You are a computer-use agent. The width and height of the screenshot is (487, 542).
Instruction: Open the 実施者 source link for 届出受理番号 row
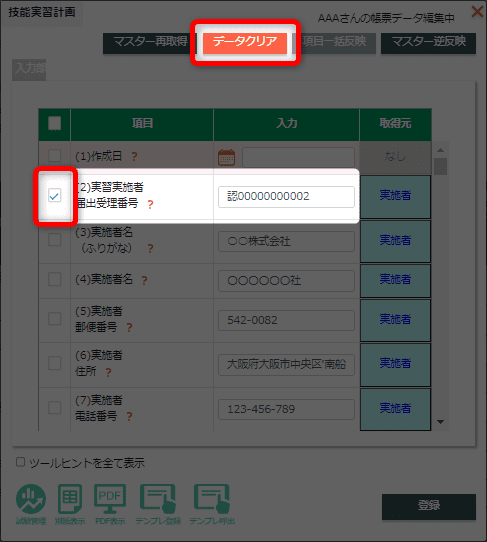point(395,196)
